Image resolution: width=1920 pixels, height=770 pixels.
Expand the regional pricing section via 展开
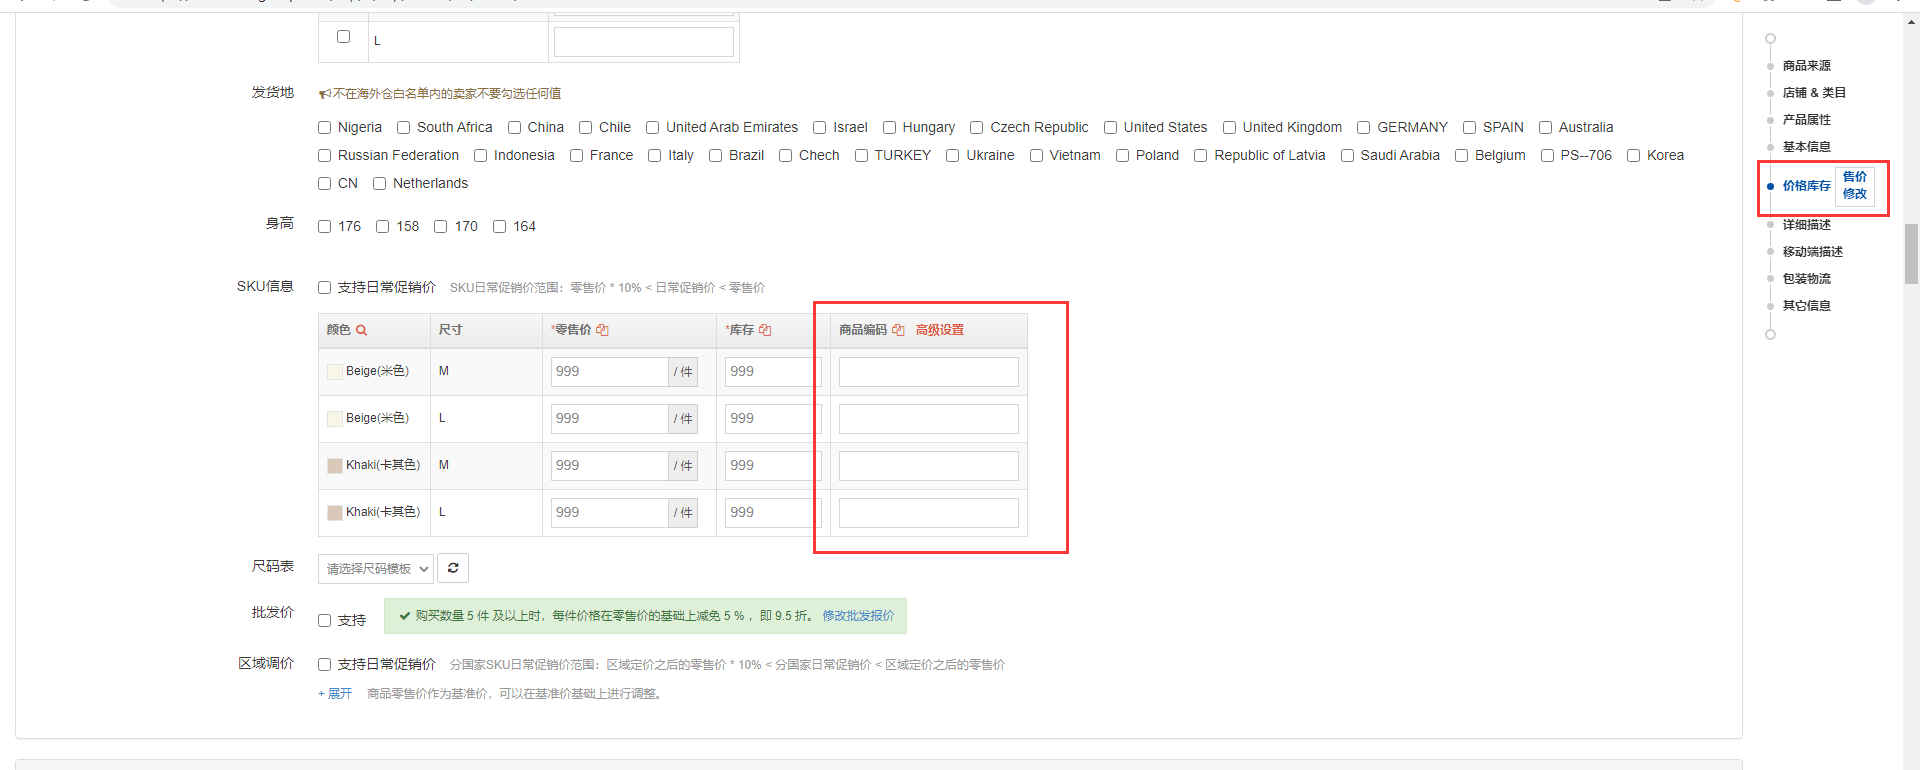(335, 694)
